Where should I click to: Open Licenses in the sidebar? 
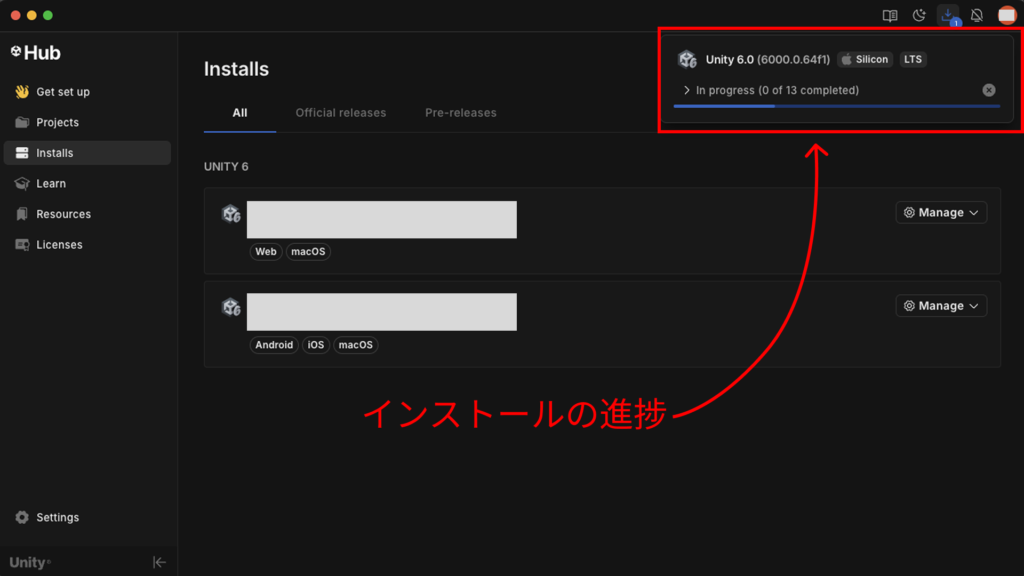[x=59, y=244]
